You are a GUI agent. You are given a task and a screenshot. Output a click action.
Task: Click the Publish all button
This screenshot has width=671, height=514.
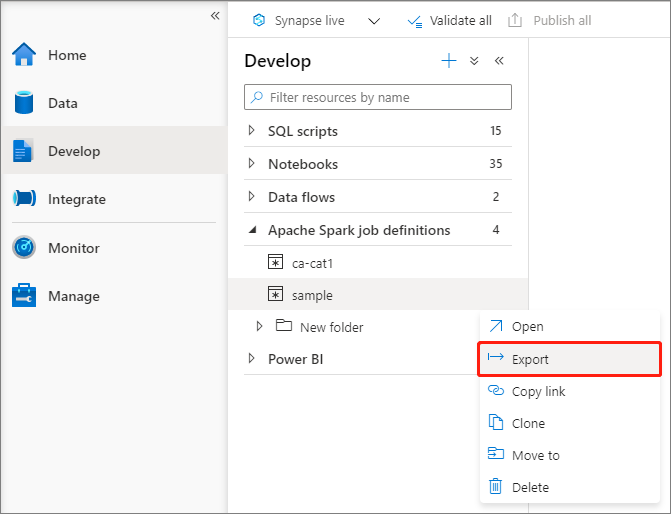point(550,20)
